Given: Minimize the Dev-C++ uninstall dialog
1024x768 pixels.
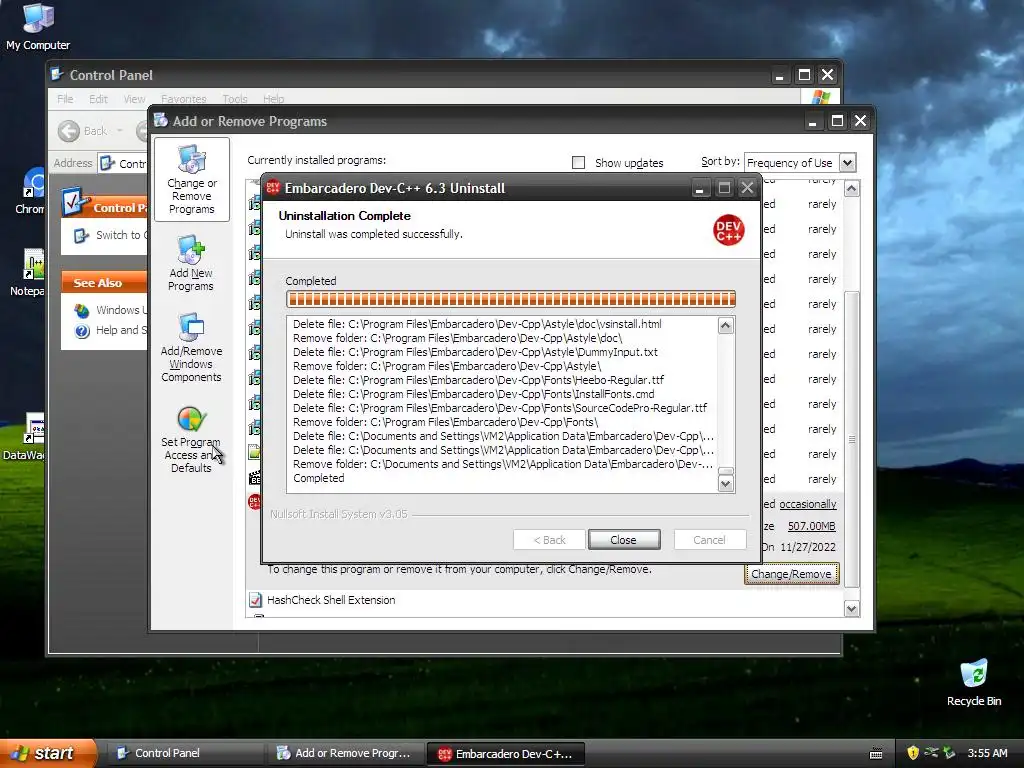Looking at the screenshot, I should point(699,189).
